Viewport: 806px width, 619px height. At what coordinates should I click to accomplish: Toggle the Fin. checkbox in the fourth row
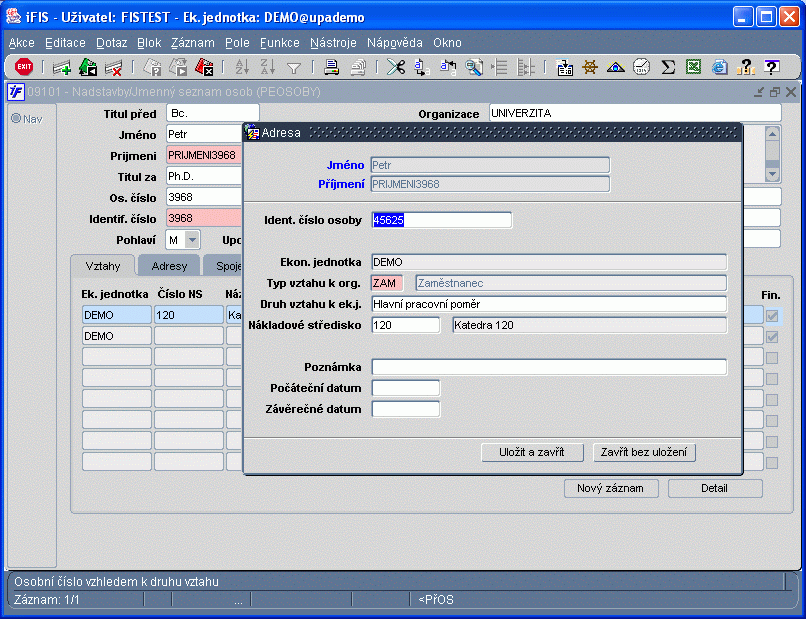772,379
